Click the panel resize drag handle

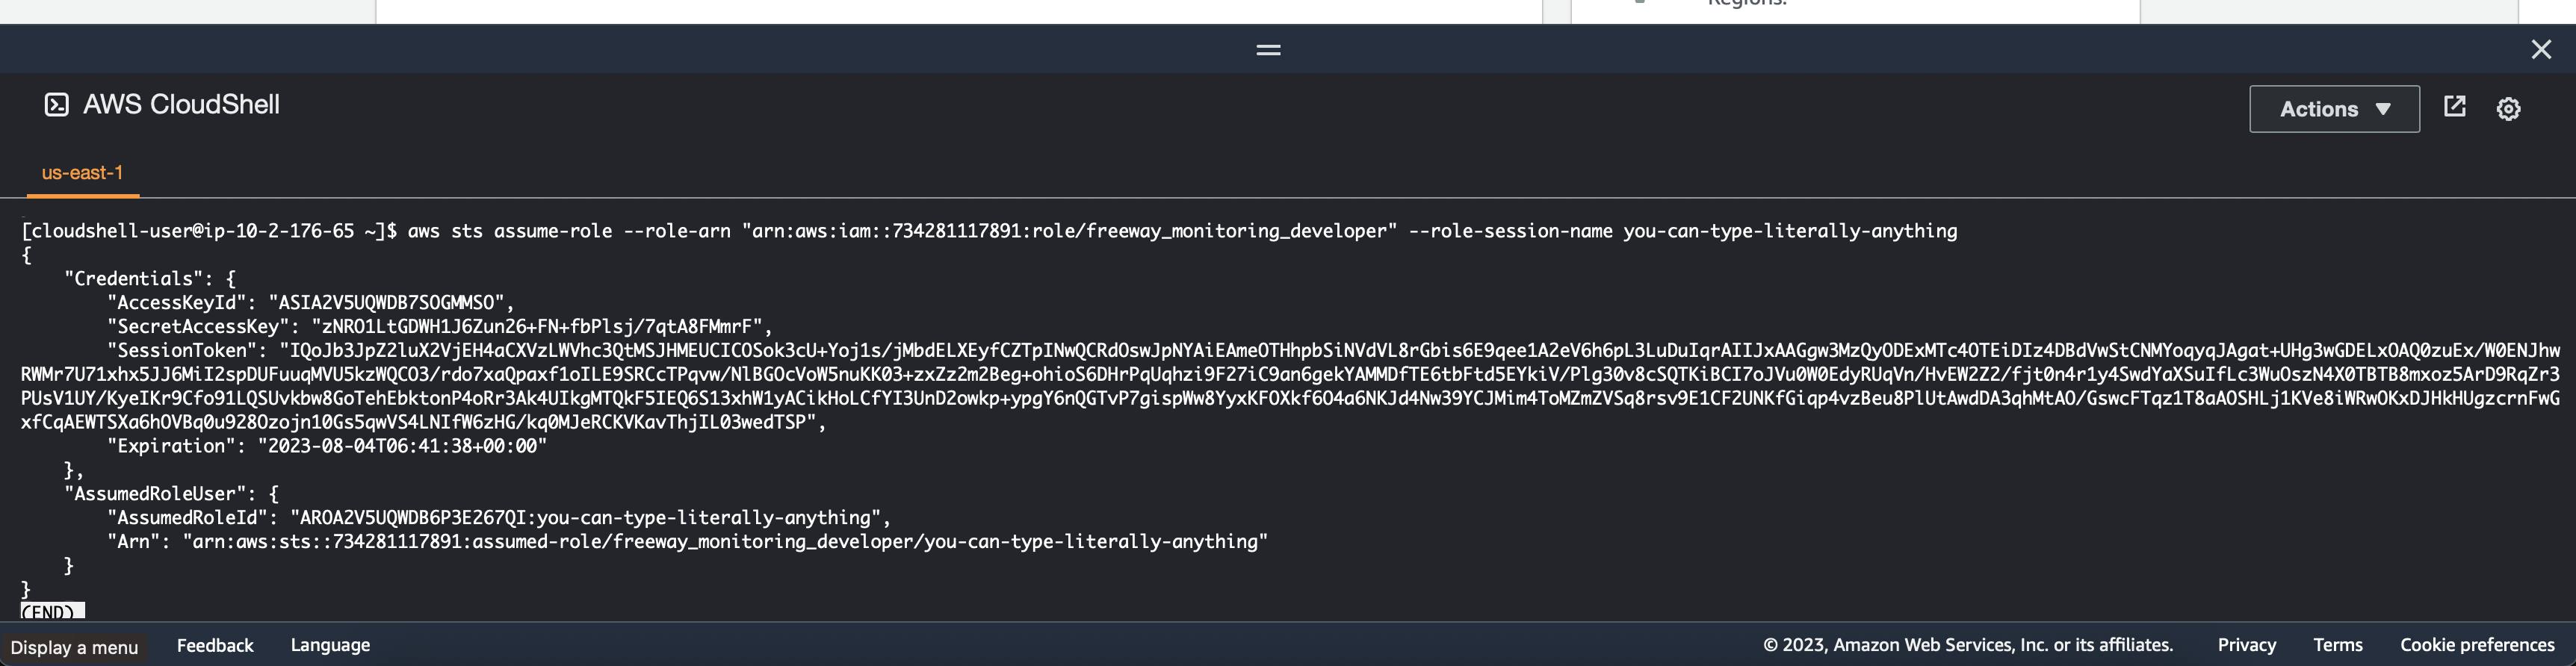1268,49
